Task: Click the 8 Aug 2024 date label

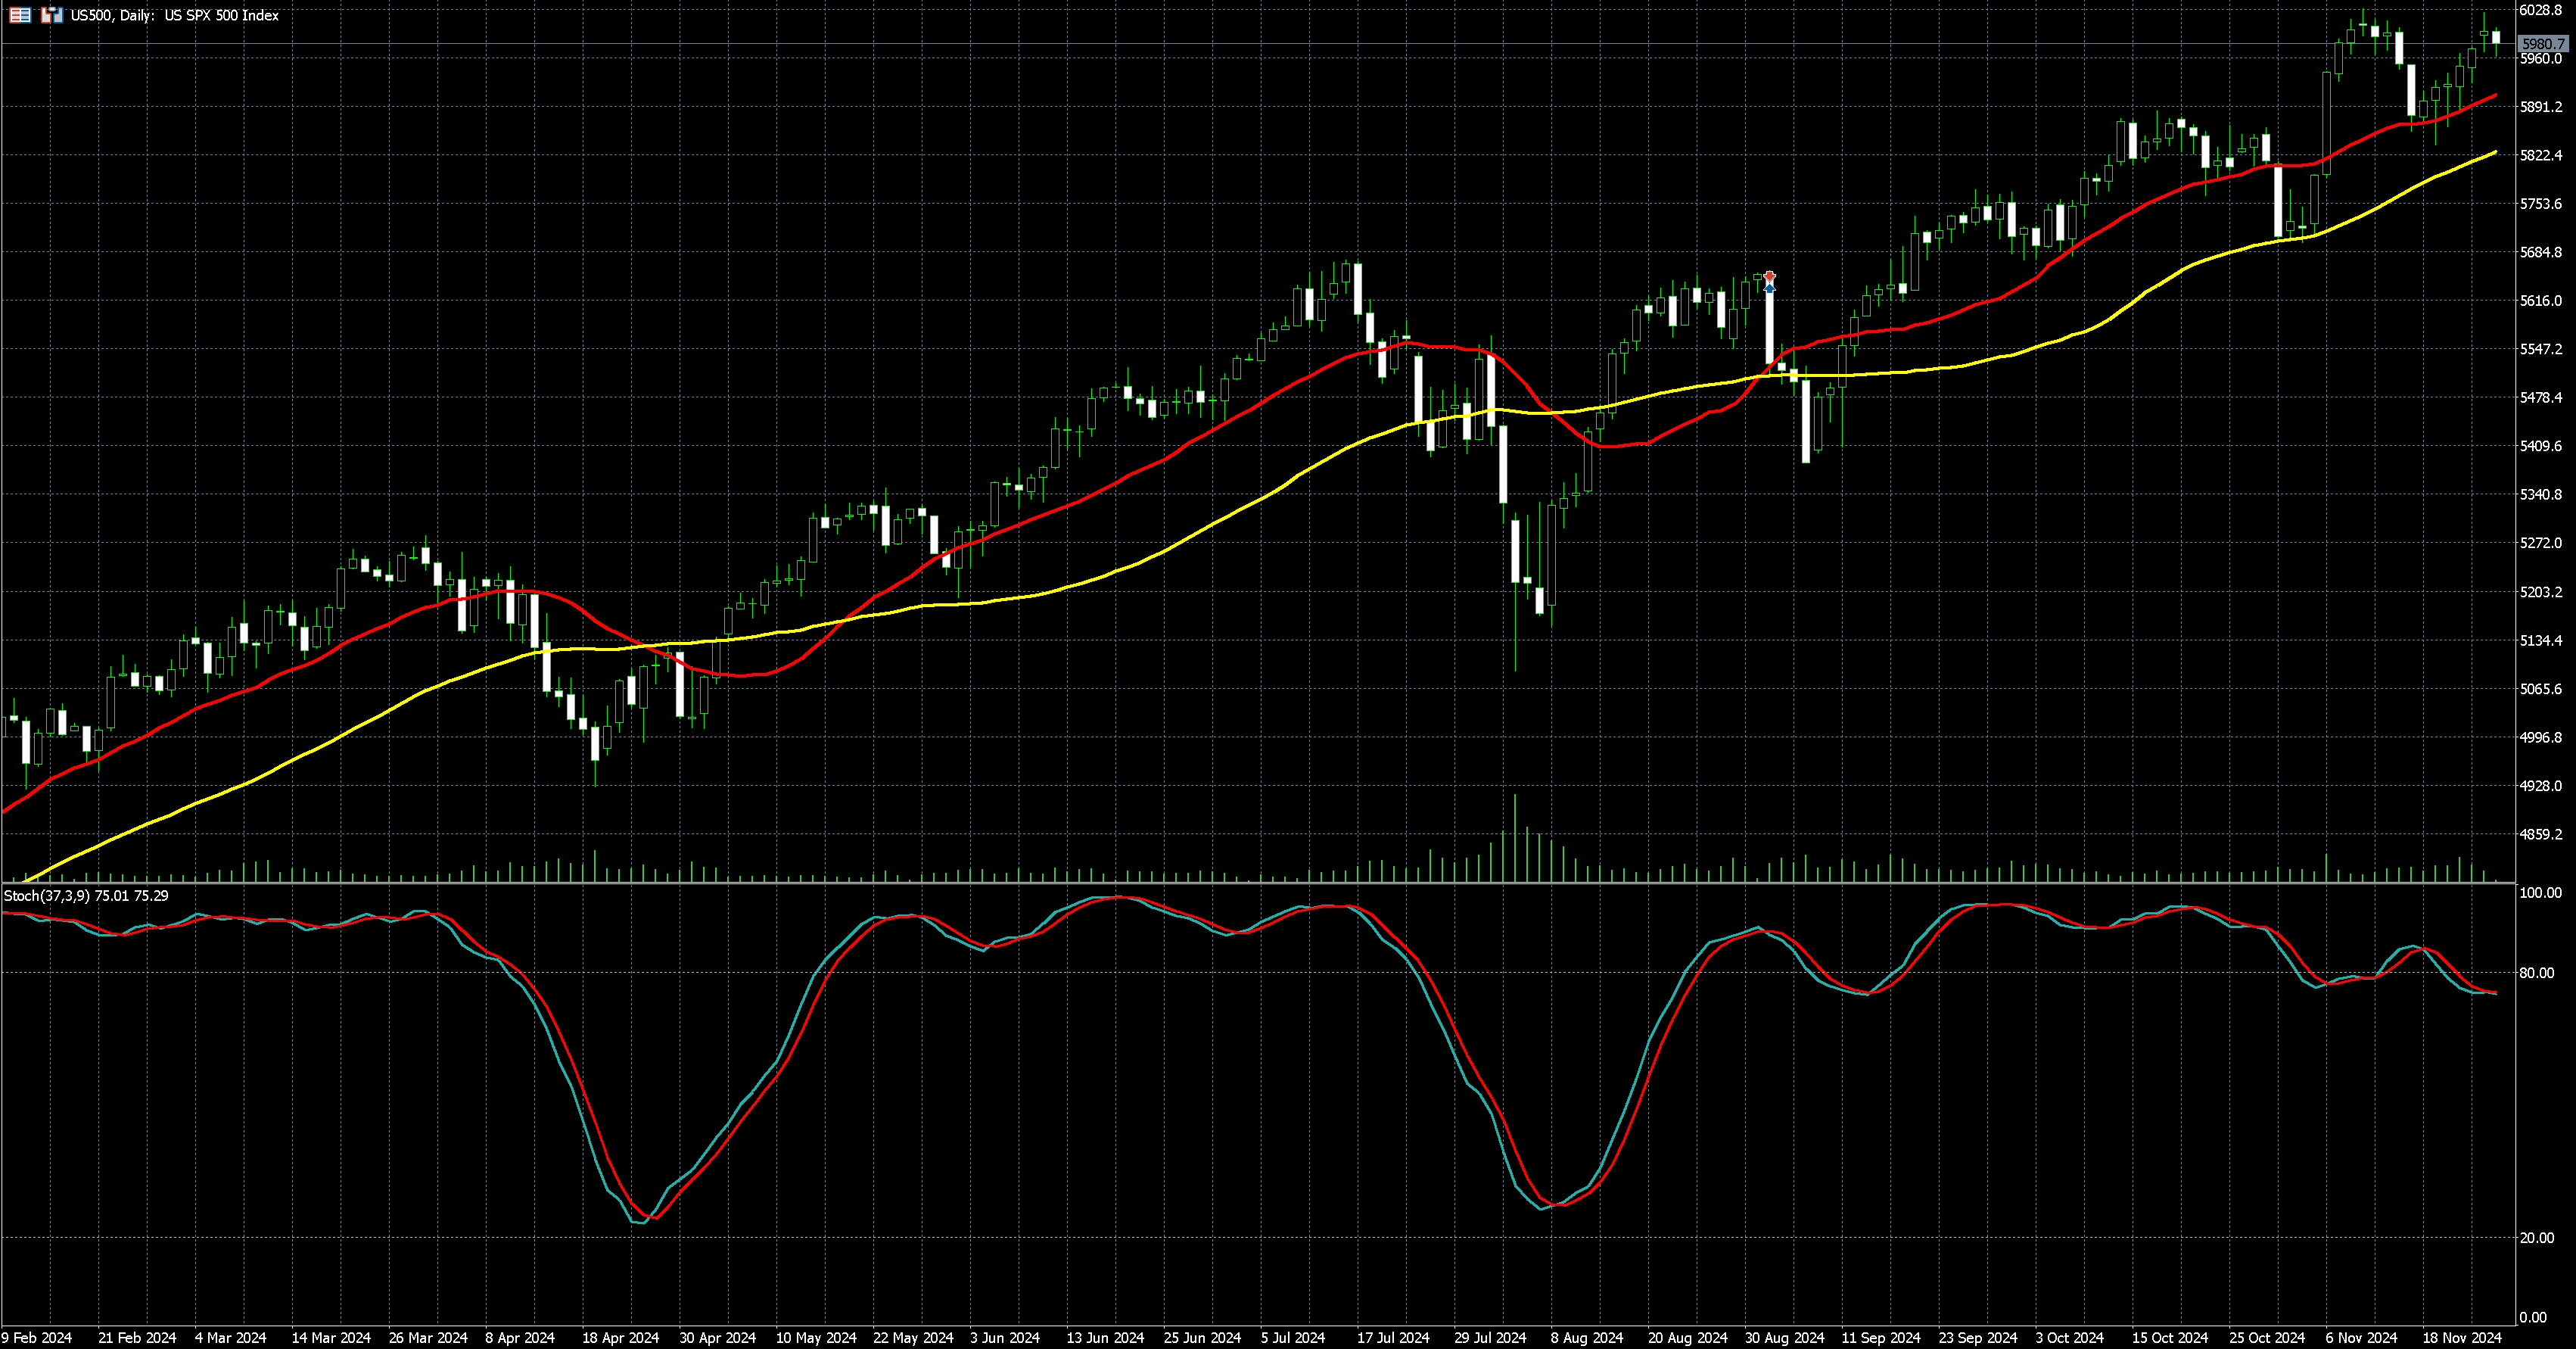Action: tap(1587, 1337)
